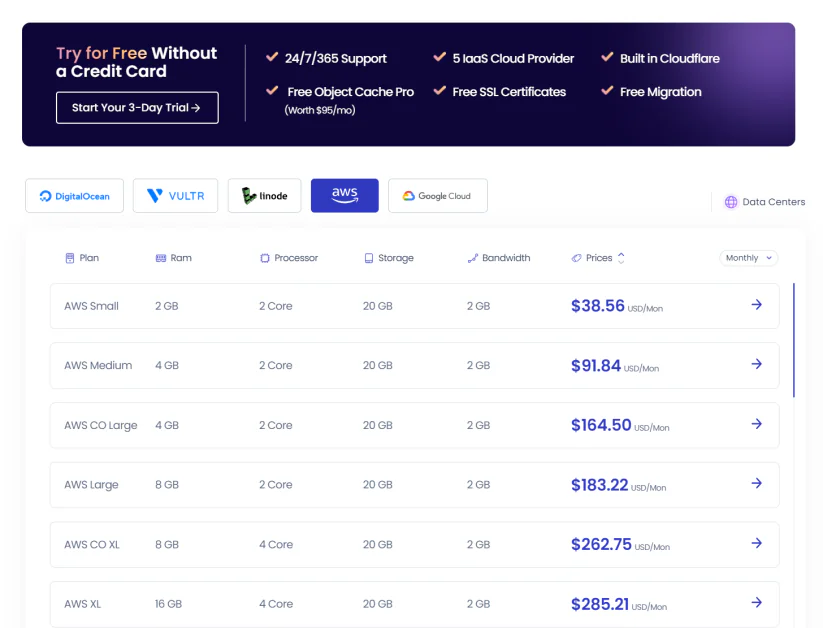Click the arrow icon on AWS XL row
The width and height of the screenshot is (823, 628).
756,603
